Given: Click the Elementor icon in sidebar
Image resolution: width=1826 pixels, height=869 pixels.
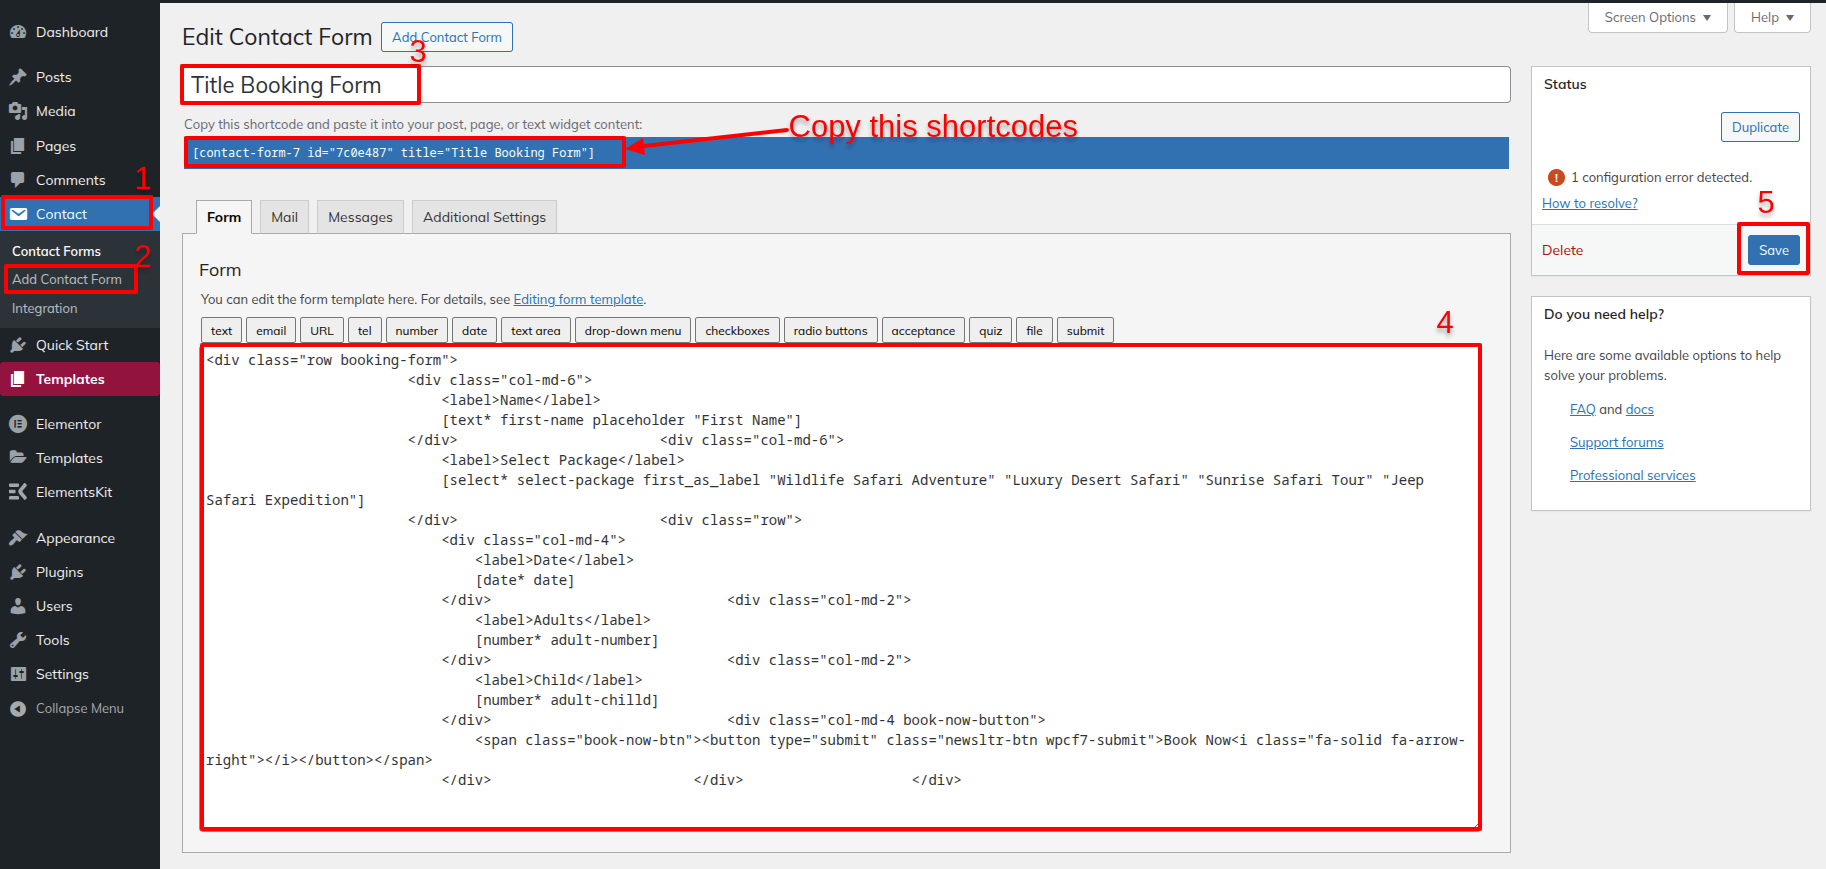Looking at the screenshot, I should (x=18, y=424).
